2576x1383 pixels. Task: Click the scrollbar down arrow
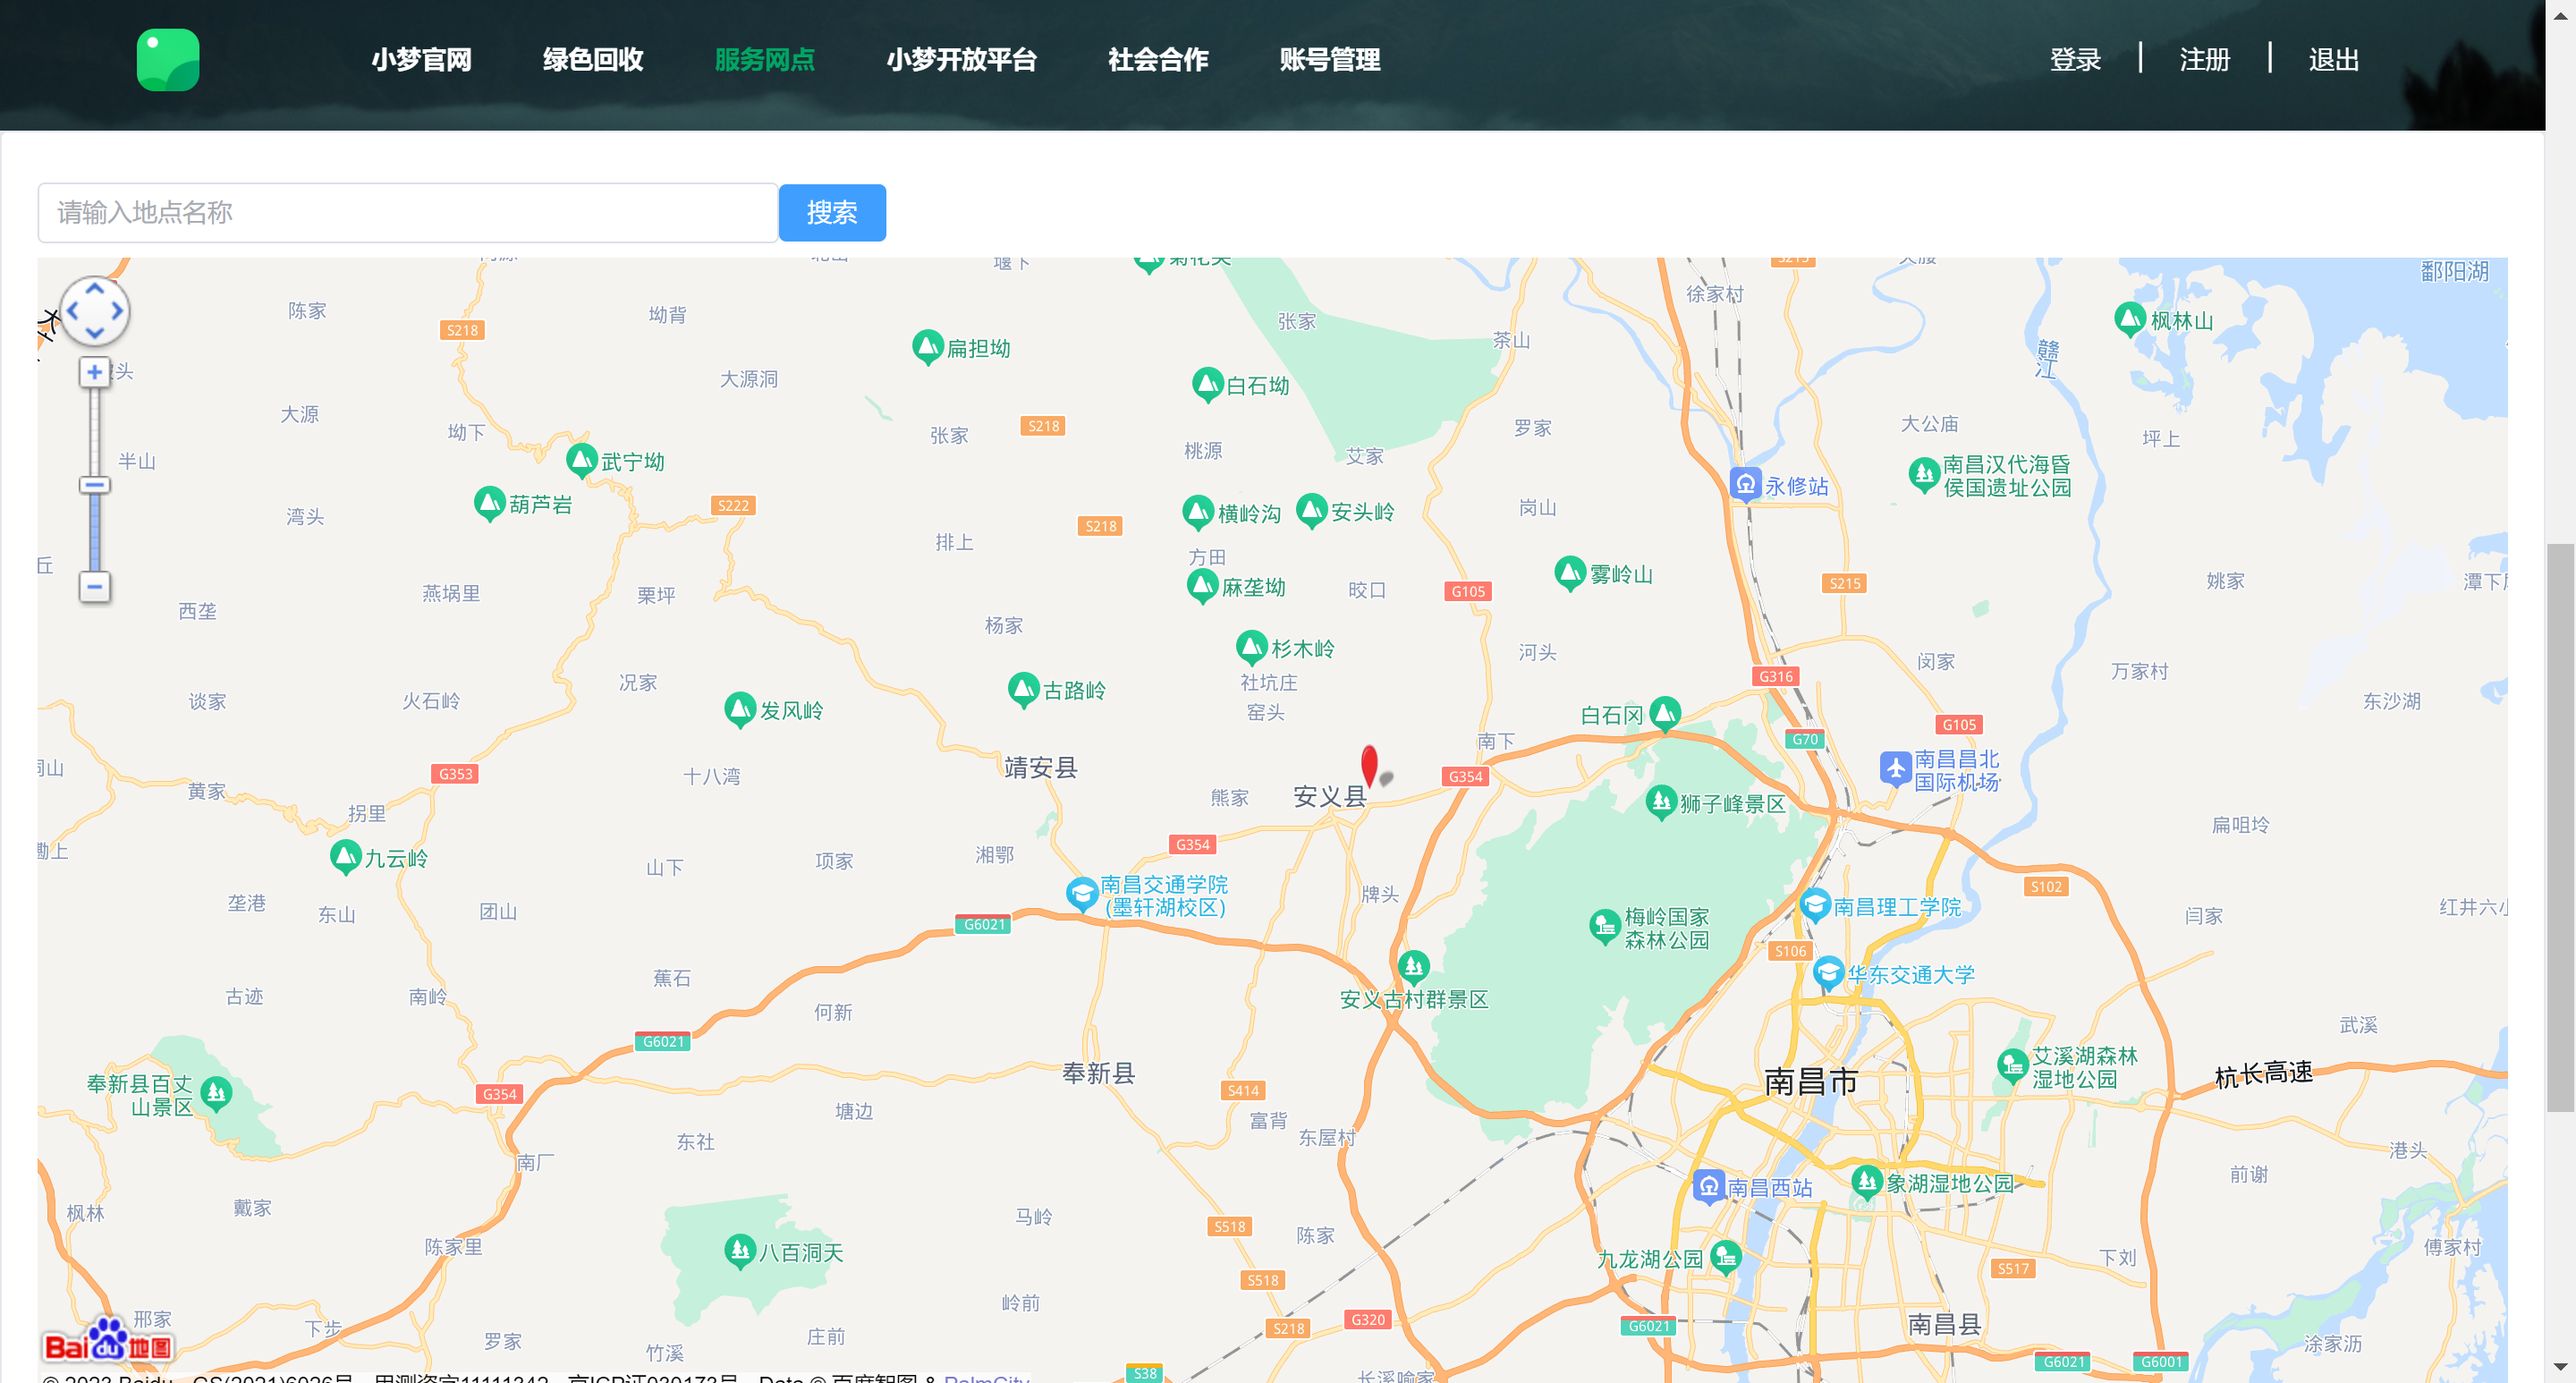pos(2559,1366)
